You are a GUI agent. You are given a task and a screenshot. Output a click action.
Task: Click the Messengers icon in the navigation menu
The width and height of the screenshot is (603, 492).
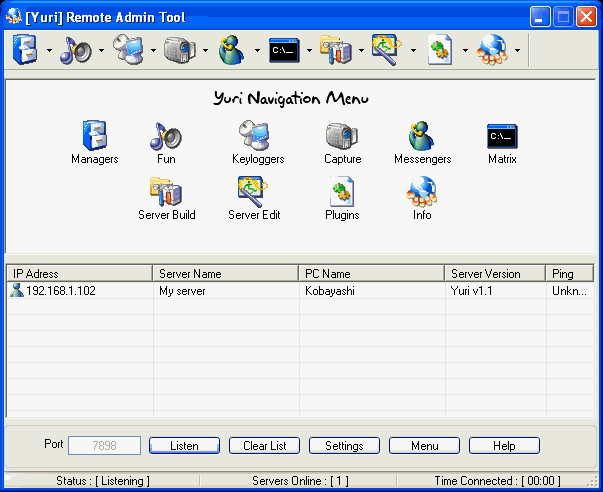(x=422, y=137)
